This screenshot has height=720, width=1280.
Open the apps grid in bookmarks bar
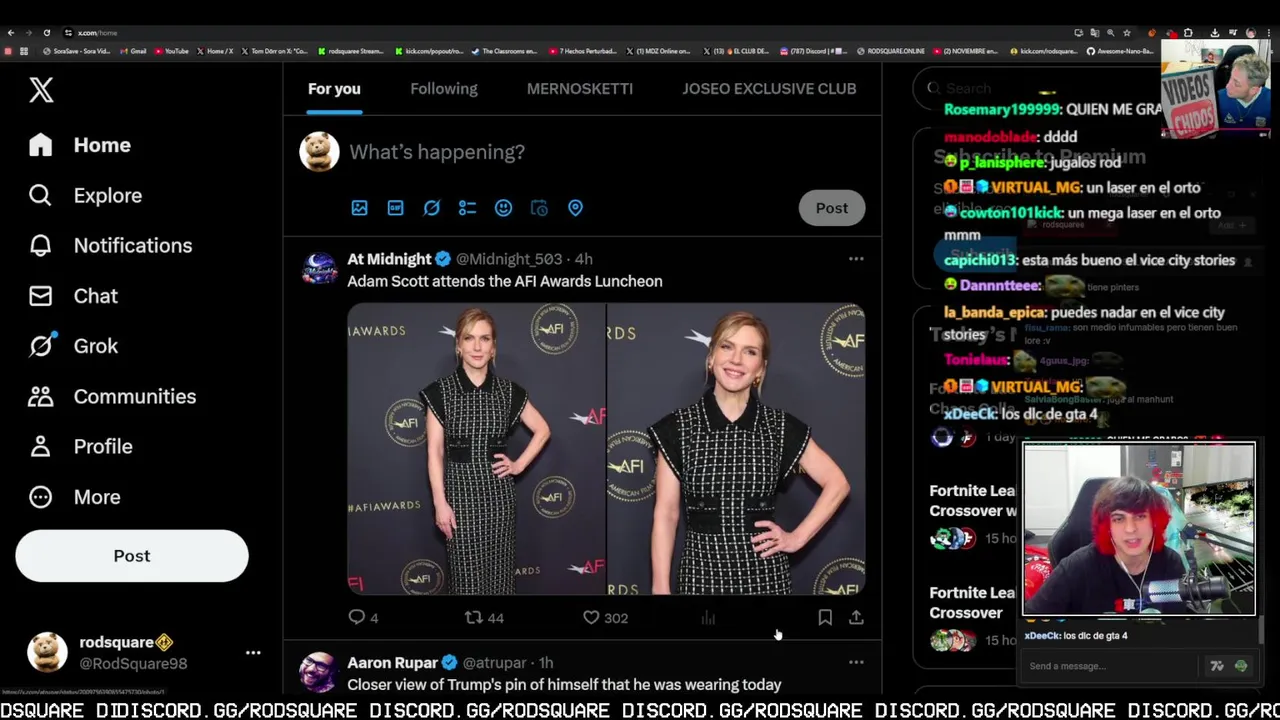click(x=24, y=51)
